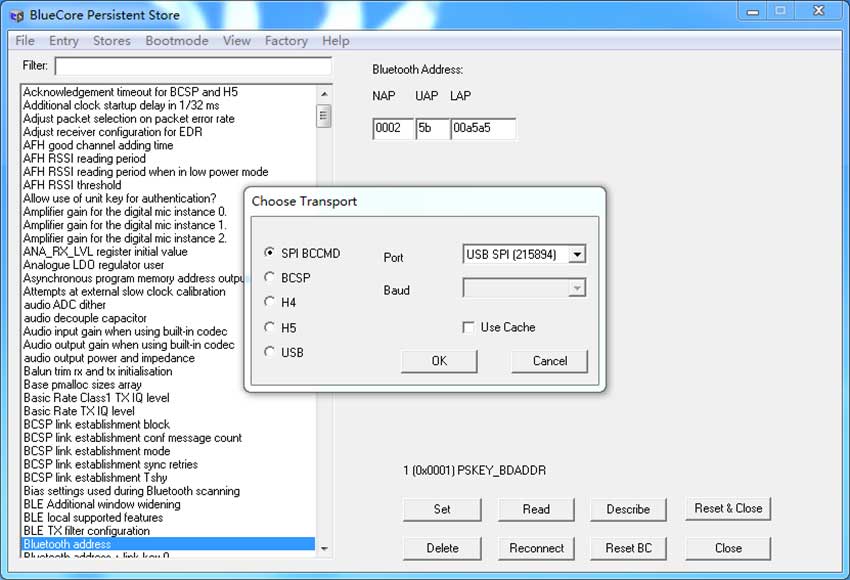850x580 pixels.
Task: Enable the Use Cache checkbox
Action: tap(468, 327)
